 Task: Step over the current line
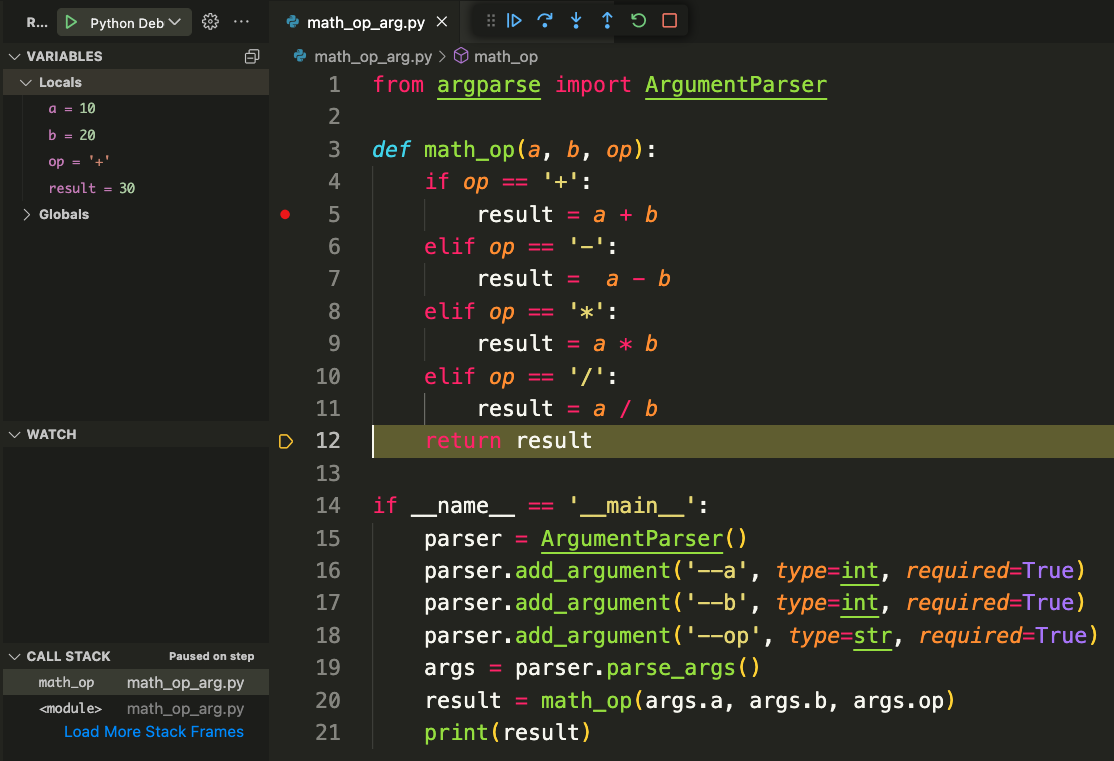pyautogui.click(x=545, y=21)
